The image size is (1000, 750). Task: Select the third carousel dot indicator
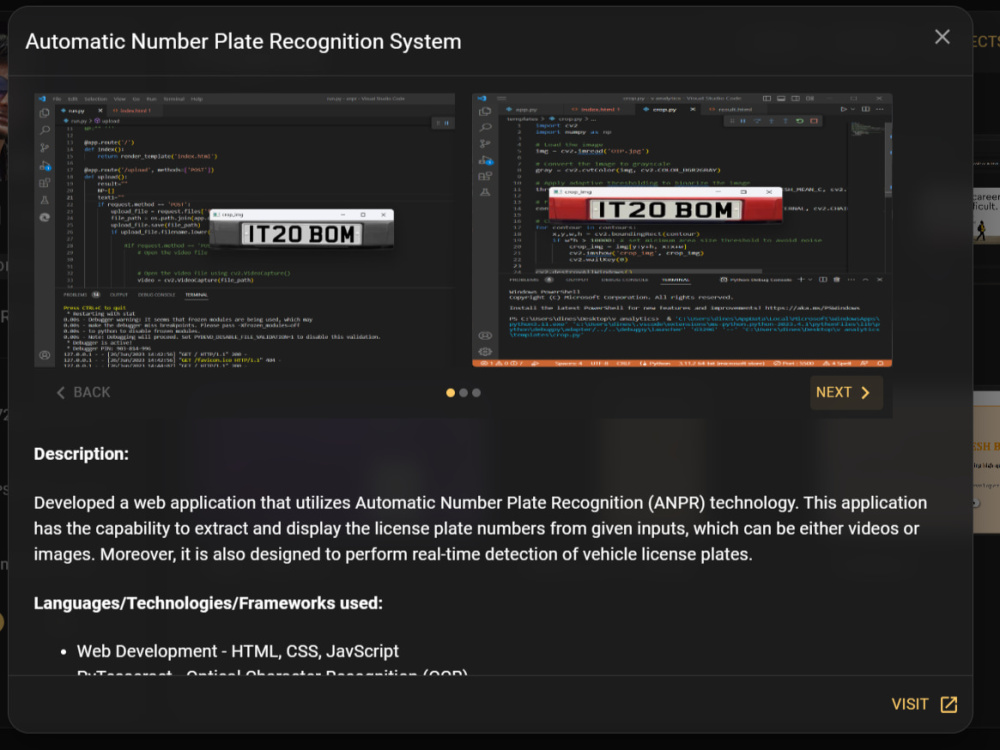[476, 393]
